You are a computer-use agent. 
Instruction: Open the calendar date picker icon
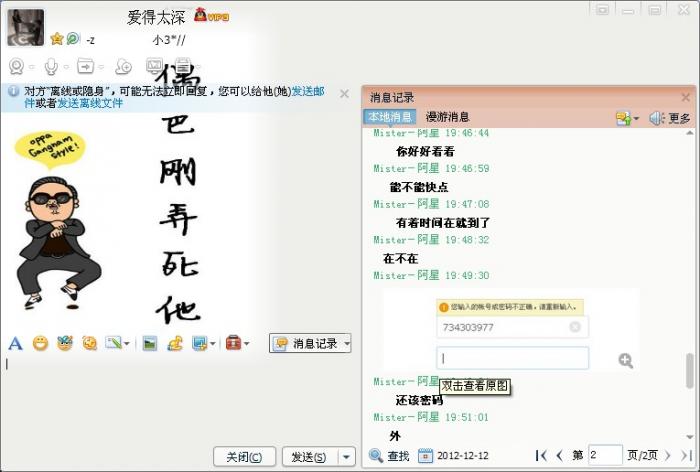click(x=425, y=455)
